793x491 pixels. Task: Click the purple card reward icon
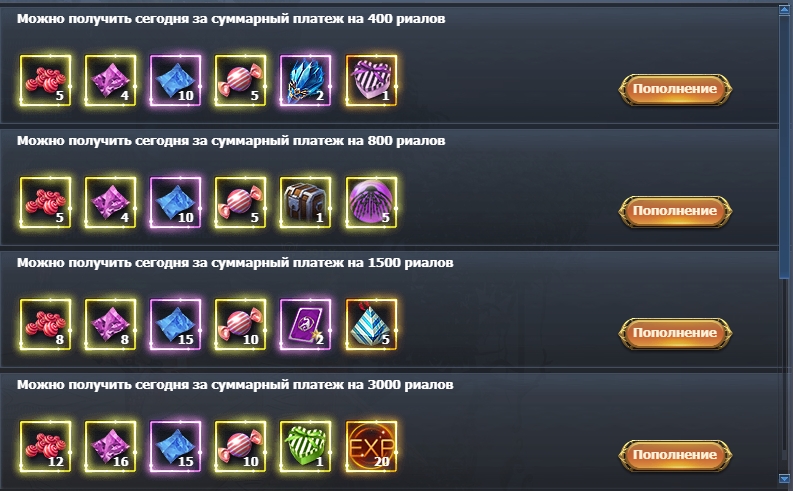[305, 324]
